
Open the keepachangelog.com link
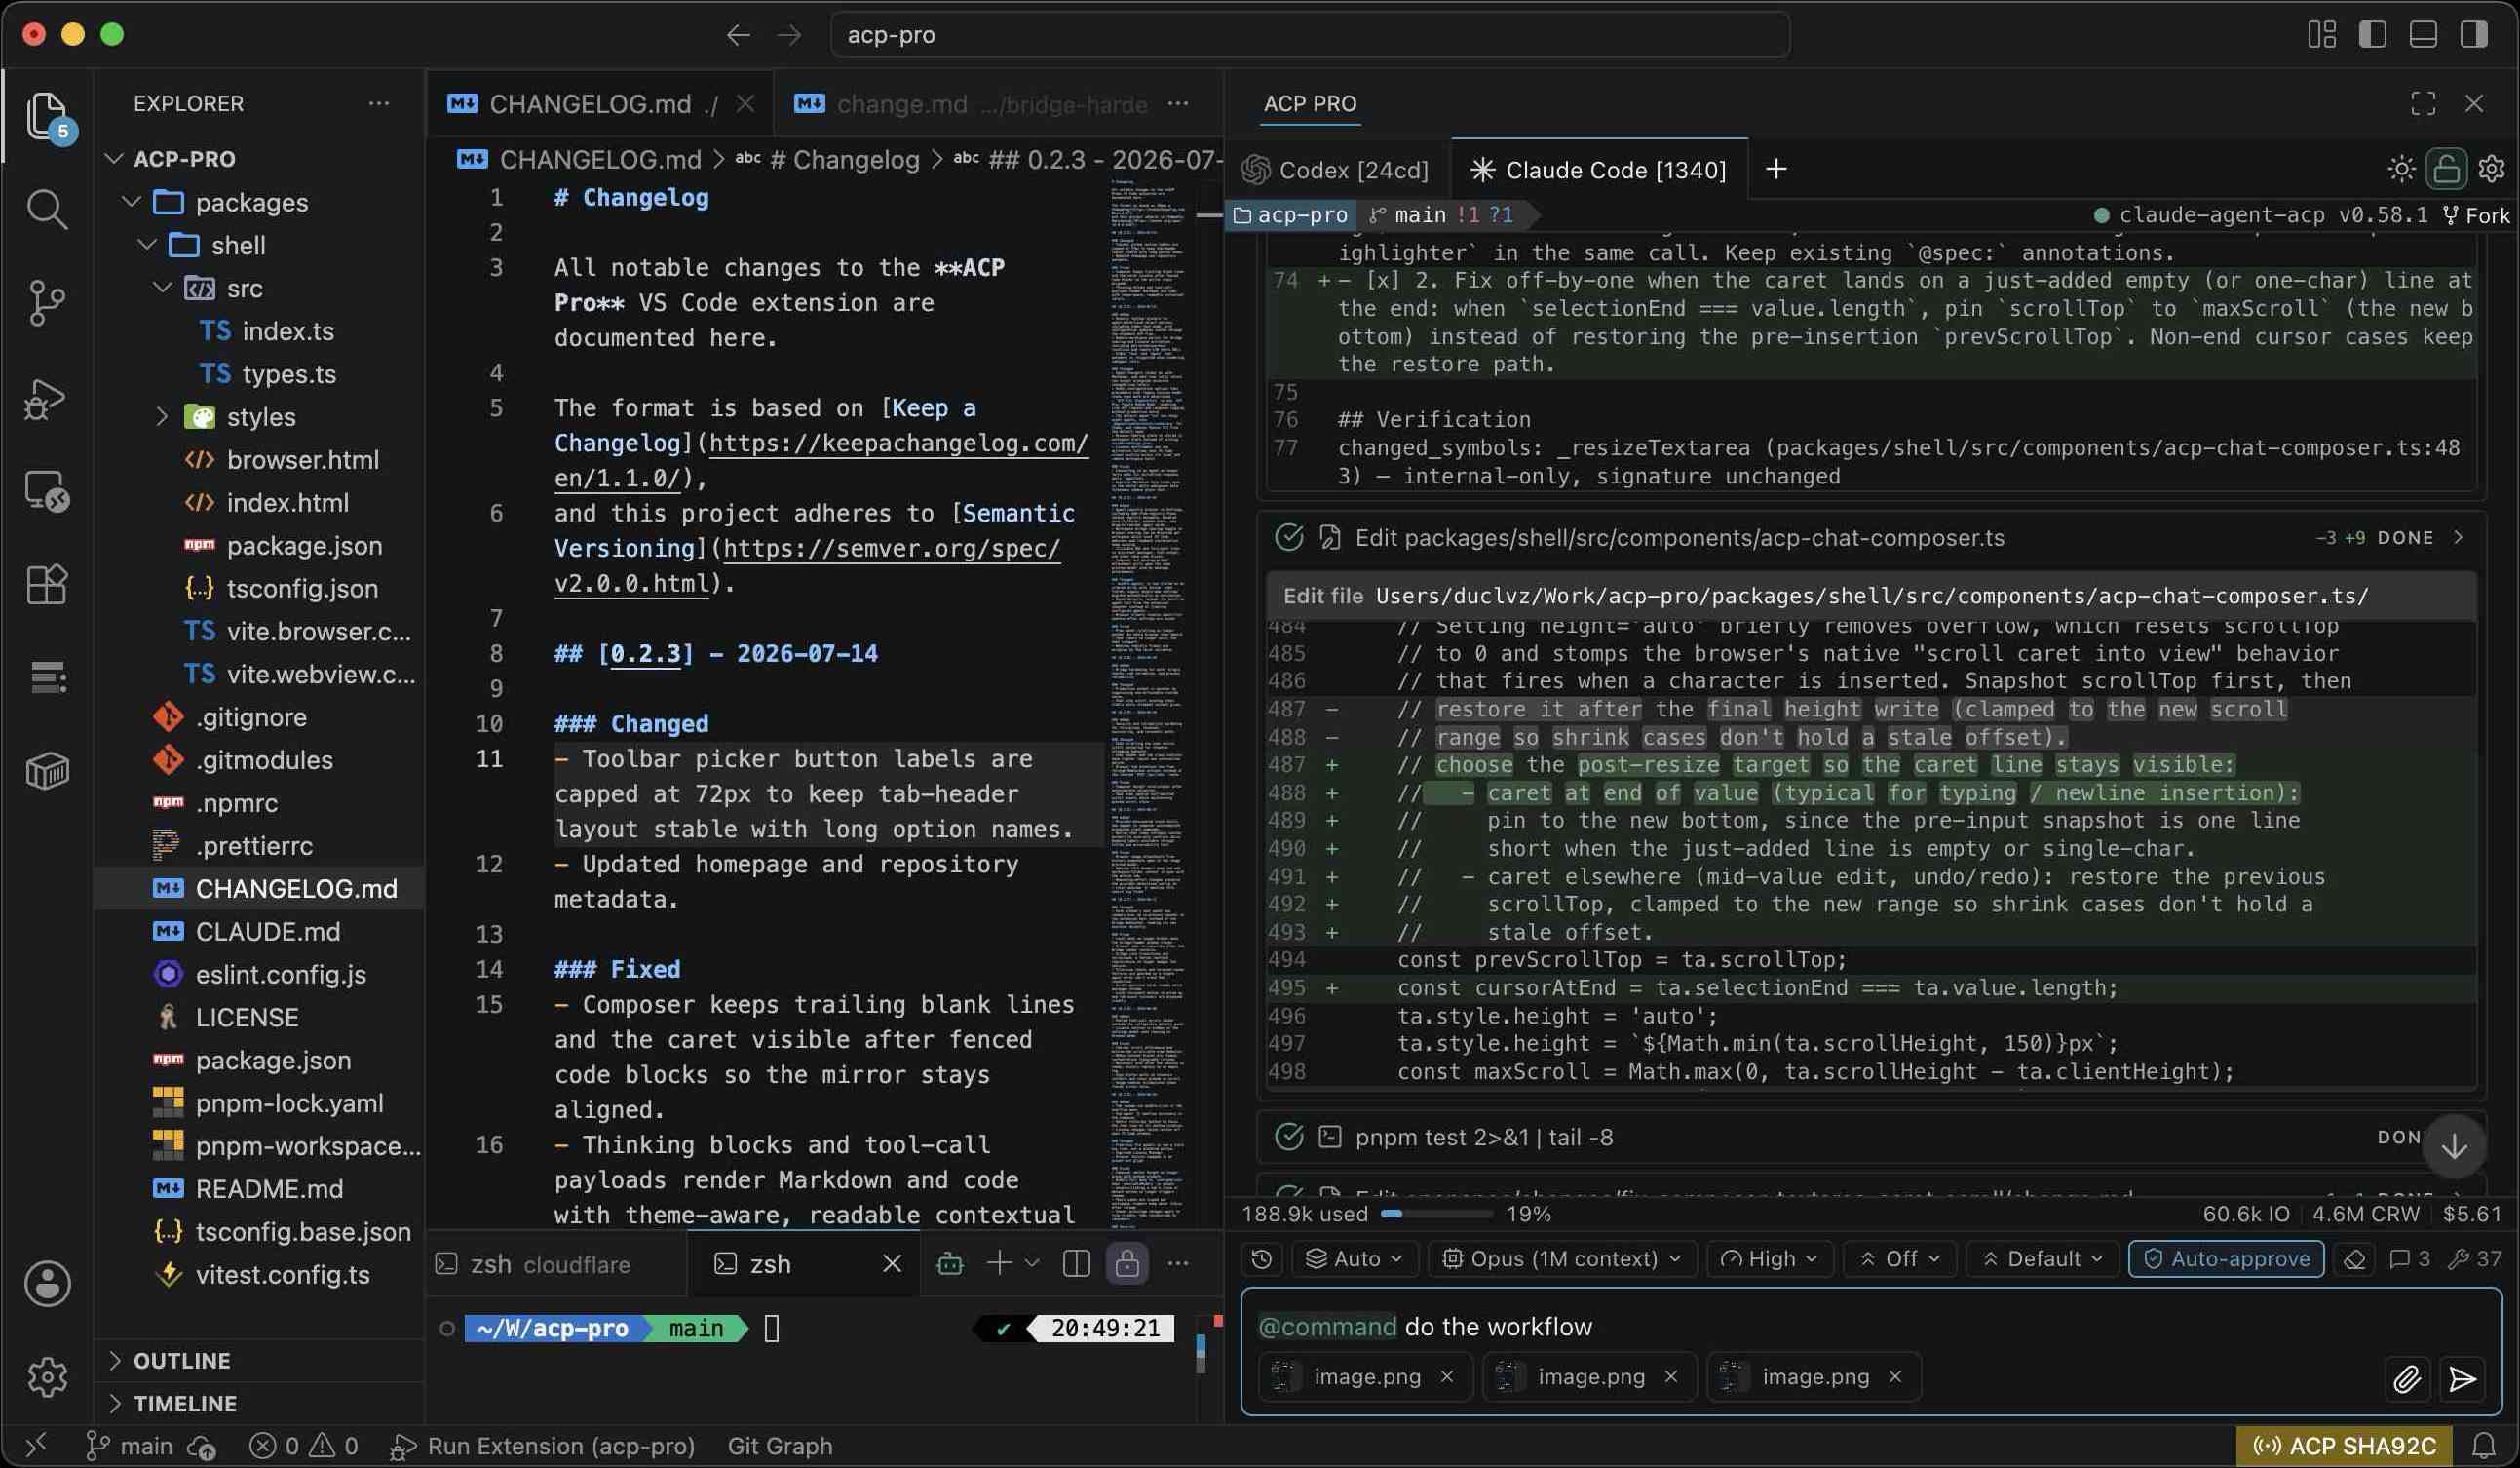[822, 460]
